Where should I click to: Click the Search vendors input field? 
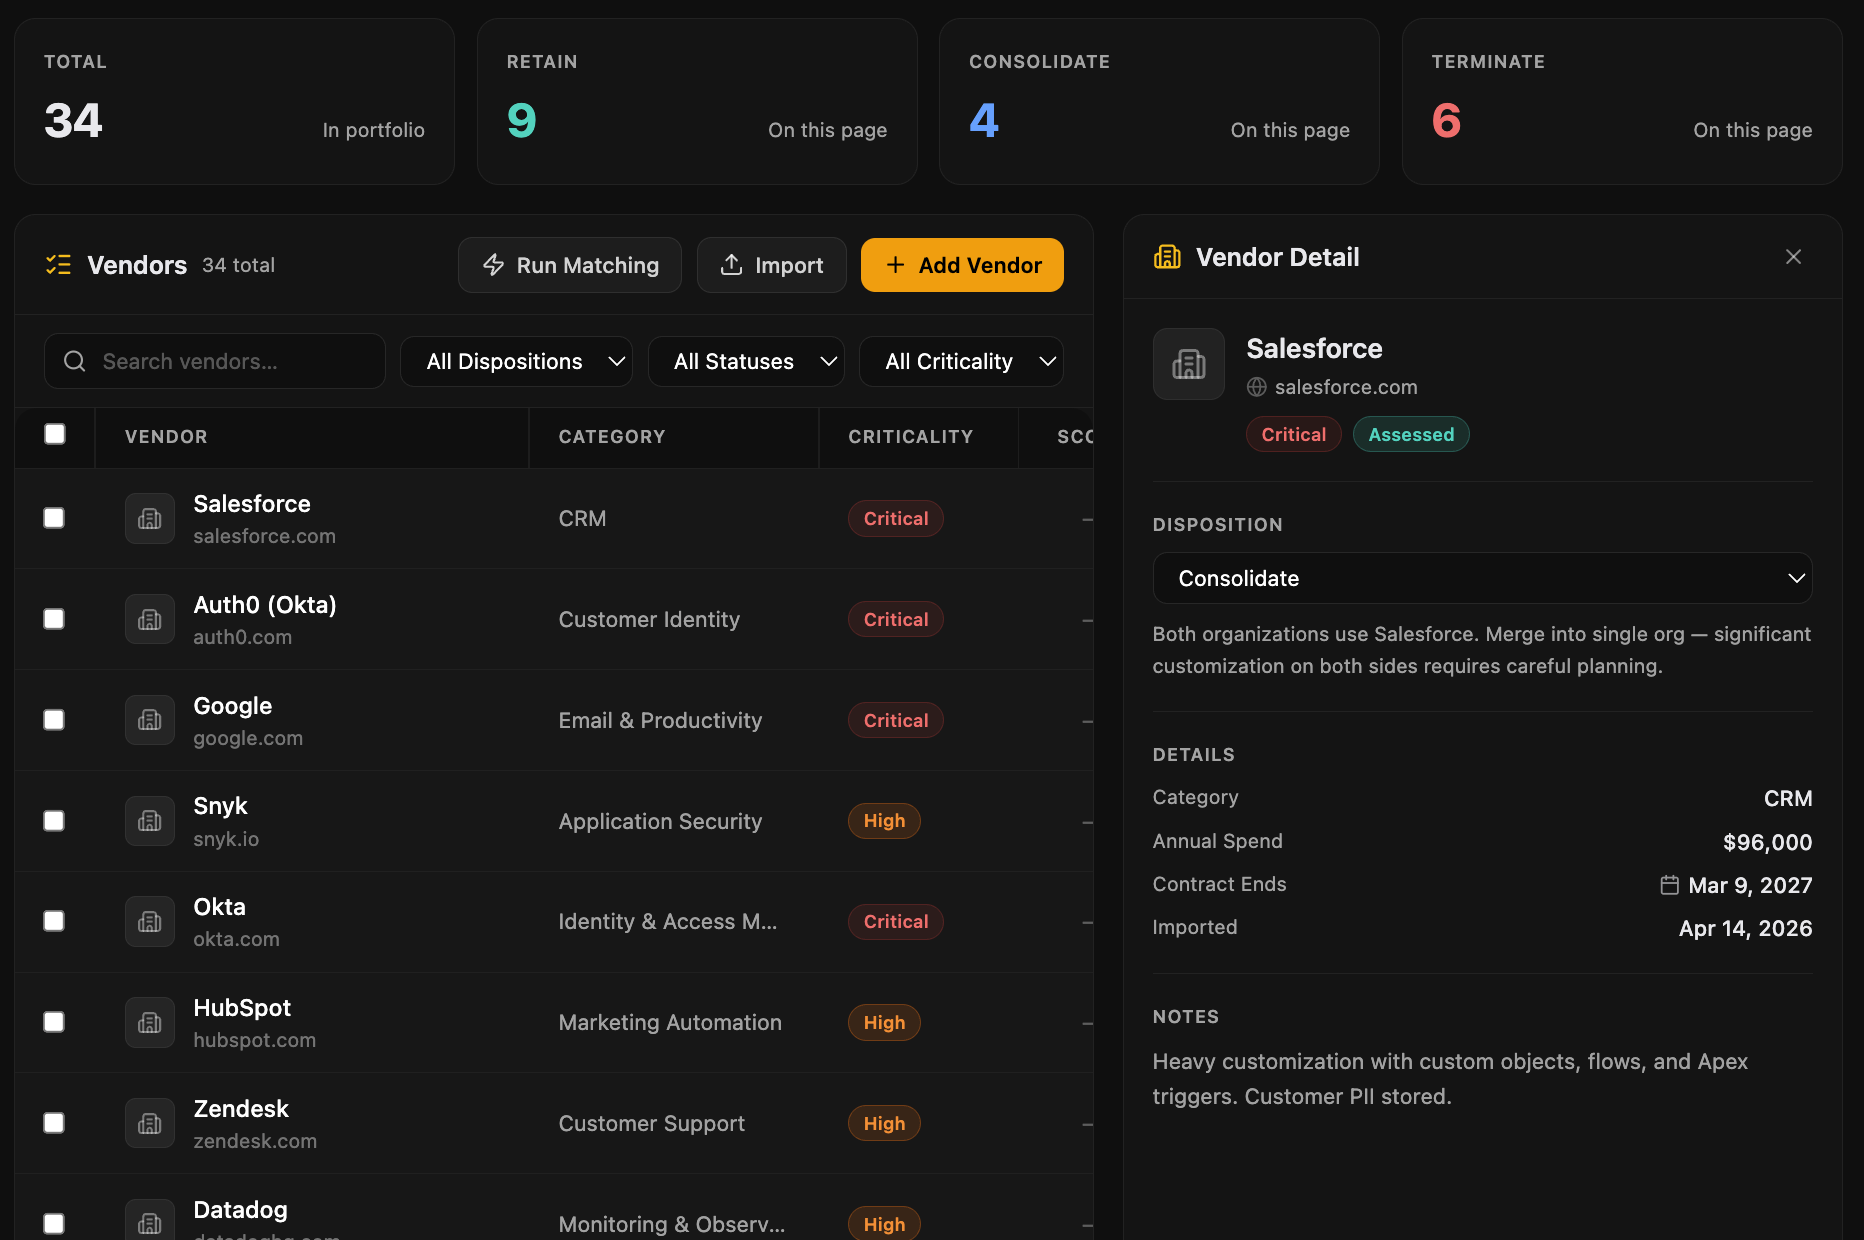pos(215,361)
